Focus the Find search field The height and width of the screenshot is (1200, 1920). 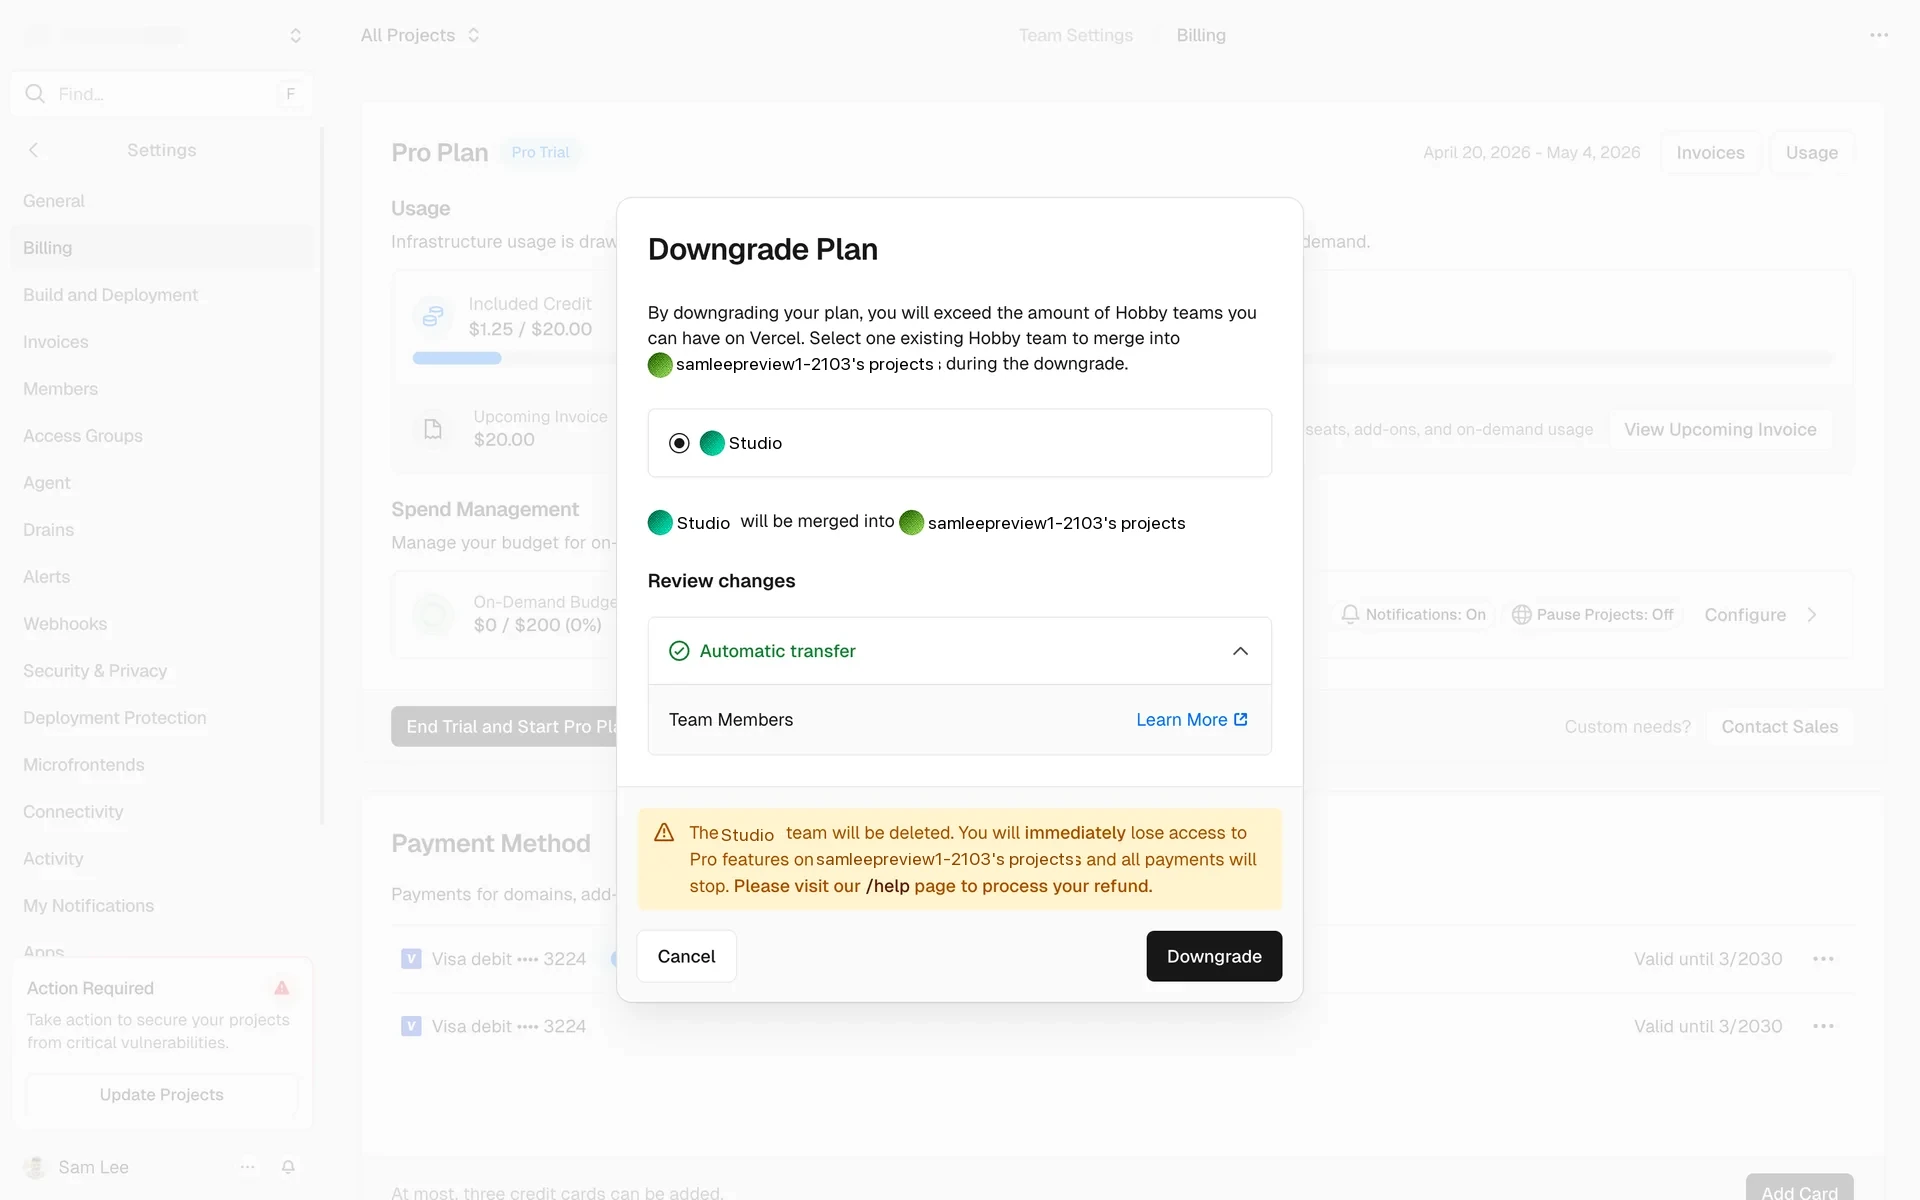tap(161, 94)
